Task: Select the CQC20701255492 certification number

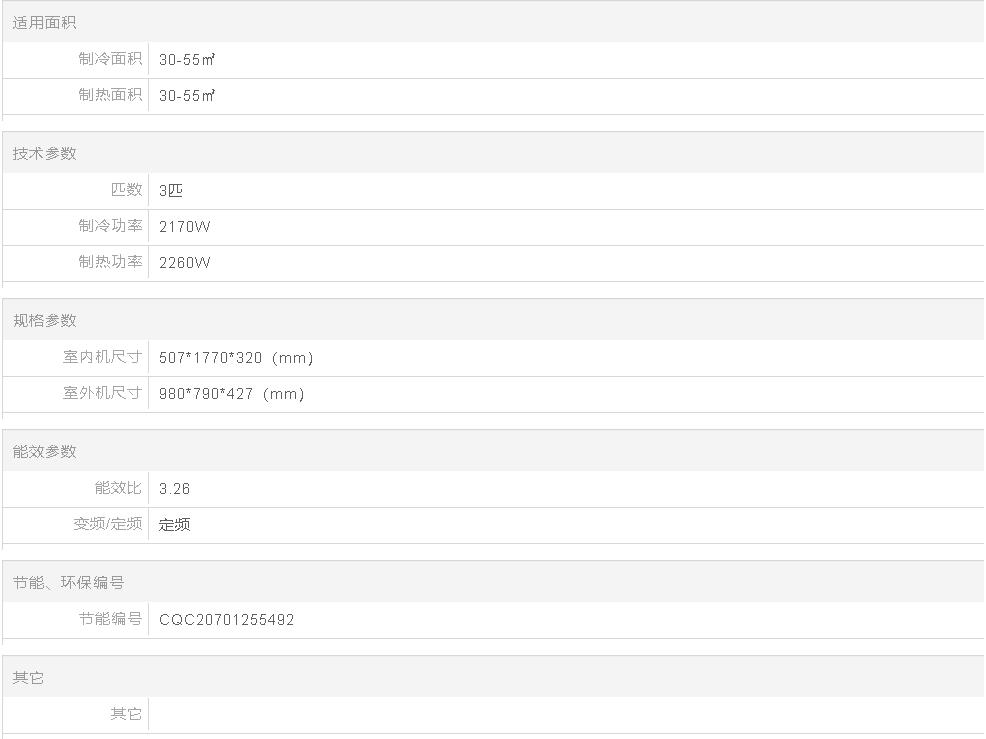Action: [x=226, y=620]
